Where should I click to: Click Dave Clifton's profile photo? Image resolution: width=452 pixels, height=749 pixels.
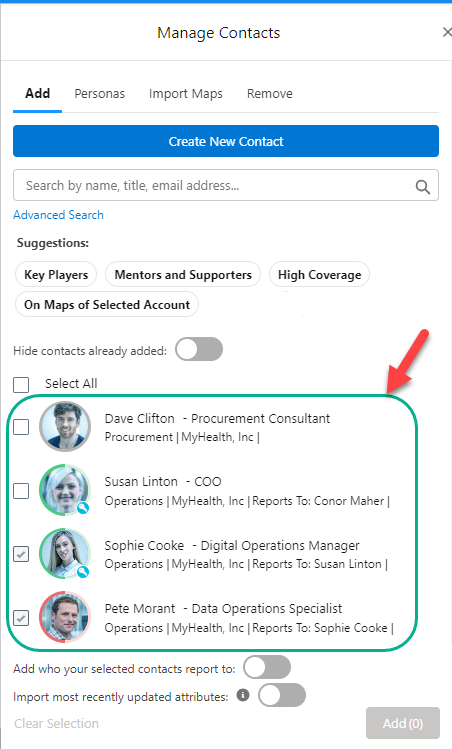(x=65, y=427)
